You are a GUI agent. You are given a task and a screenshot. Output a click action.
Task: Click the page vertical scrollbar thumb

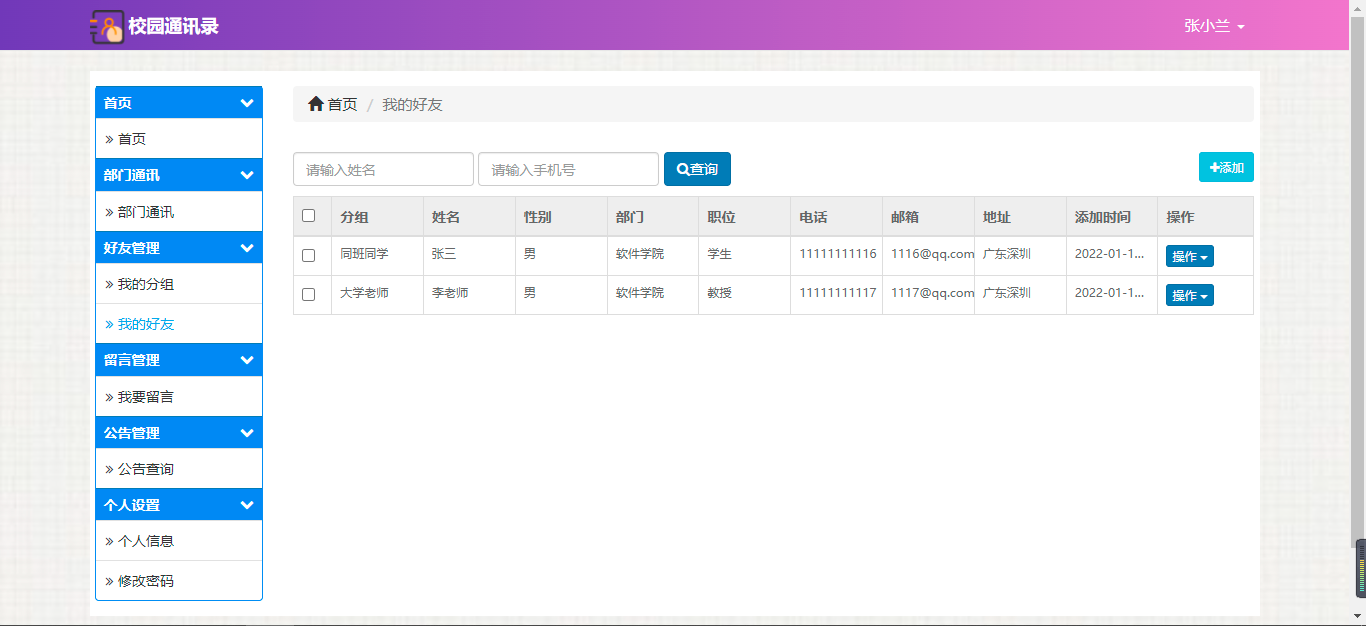click(x=1358, y=280)
